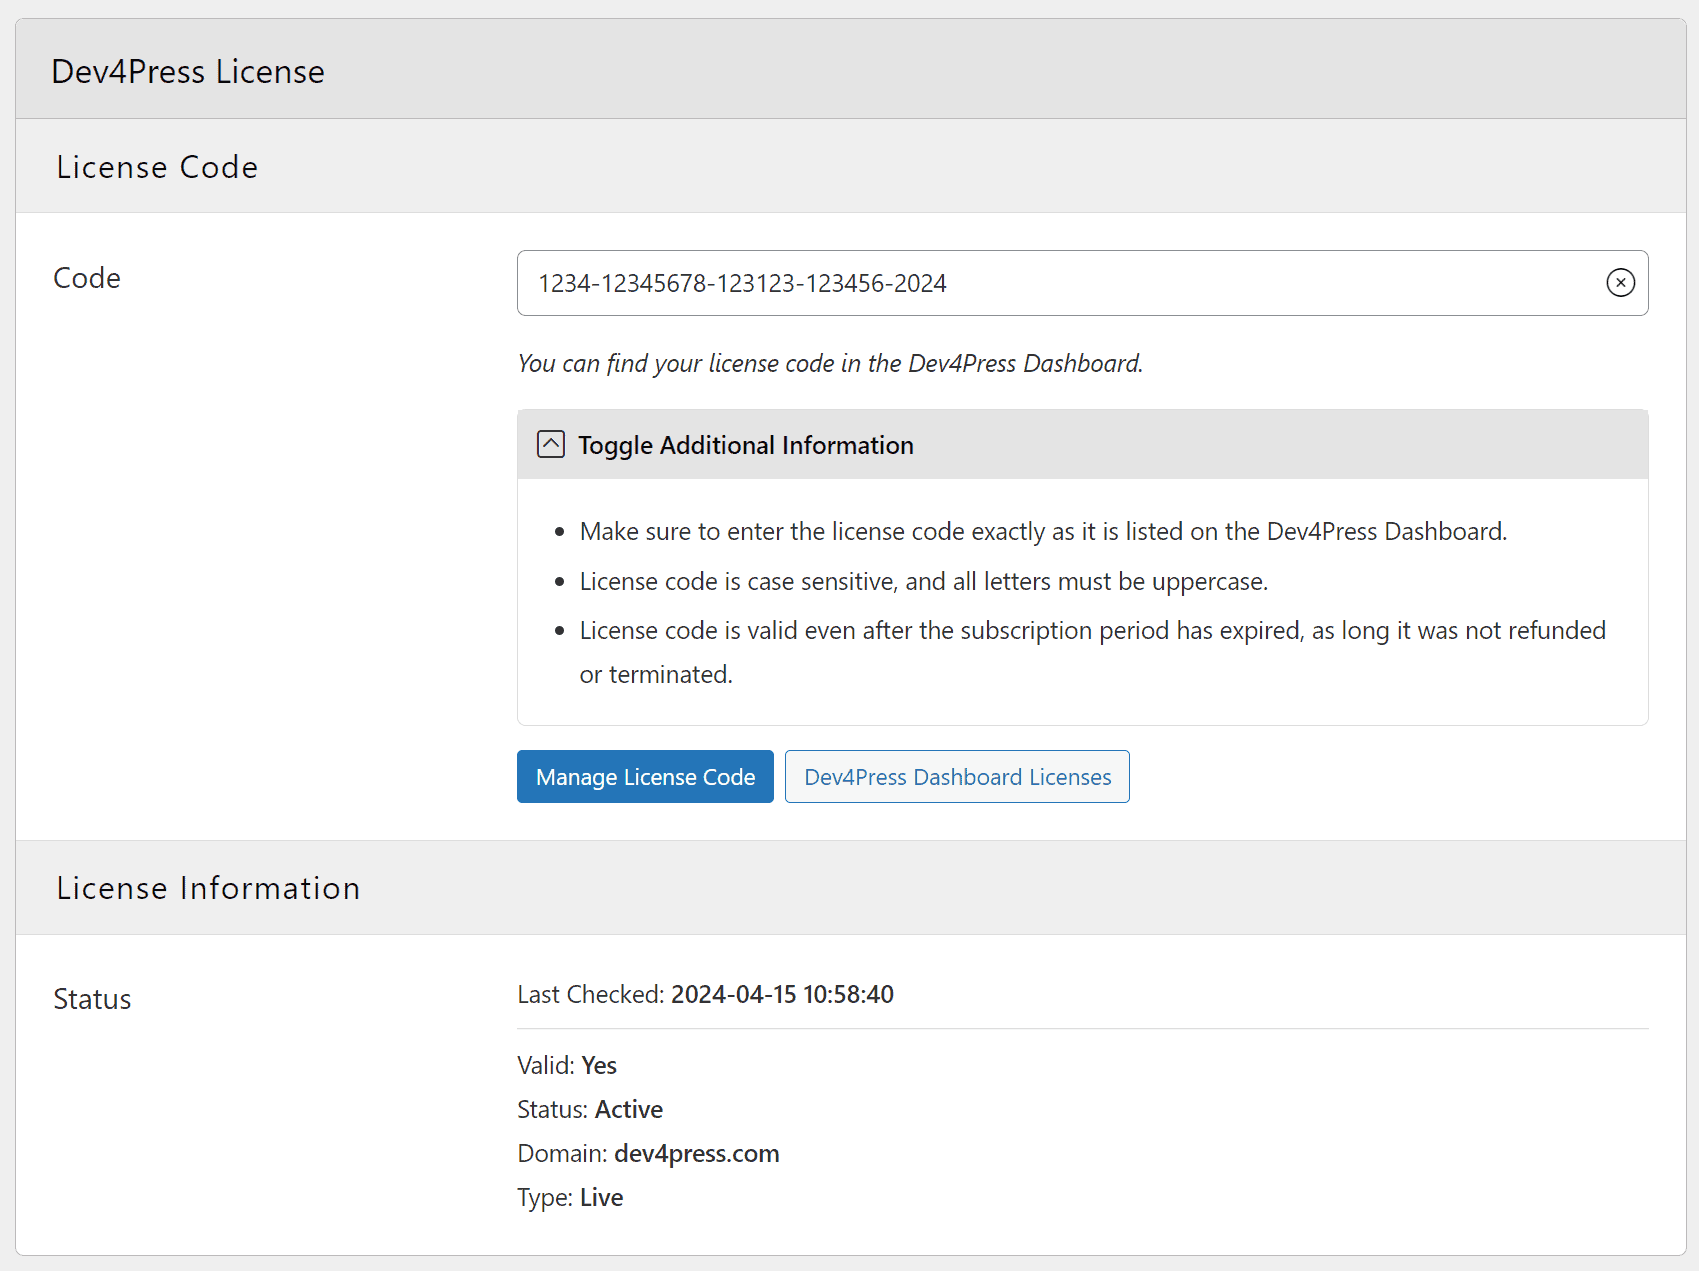The height and width of the screenshot is (1271, 1699).
Task: Click into the license Code input field
Action: click(x=1082, y=283)
